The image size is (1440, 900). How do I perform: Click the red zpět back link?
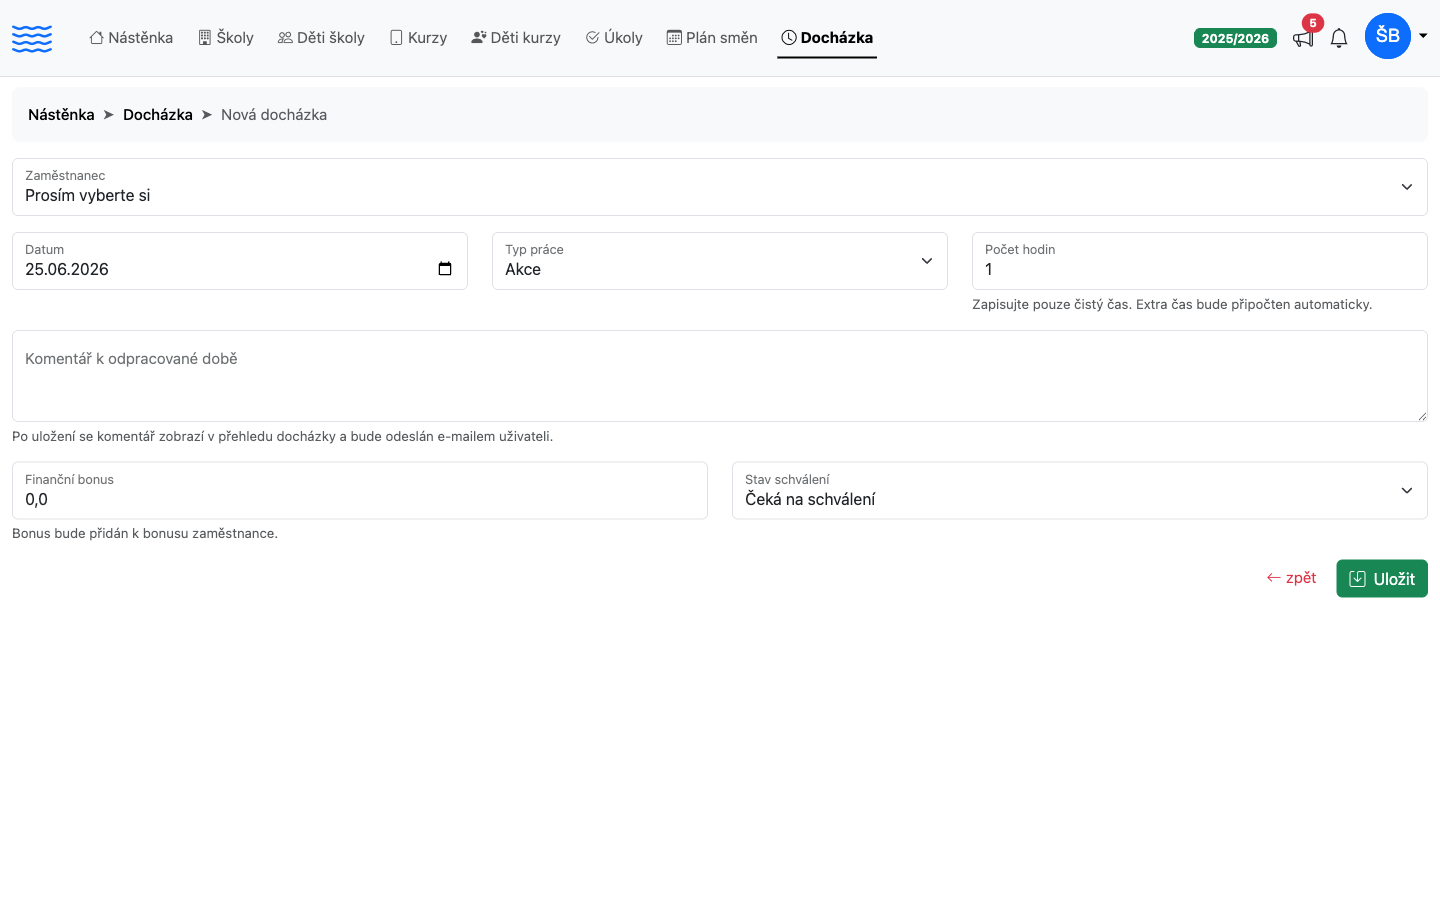(x=1291, y=578)
